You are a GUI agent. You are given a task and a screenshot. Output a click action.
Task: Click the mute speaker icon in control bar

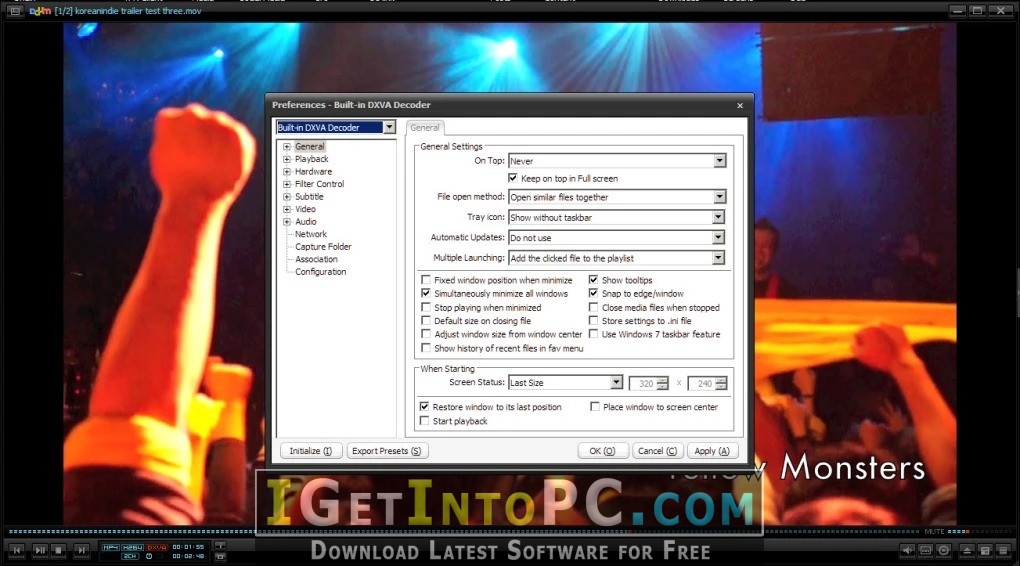click(x=907, y=550)
